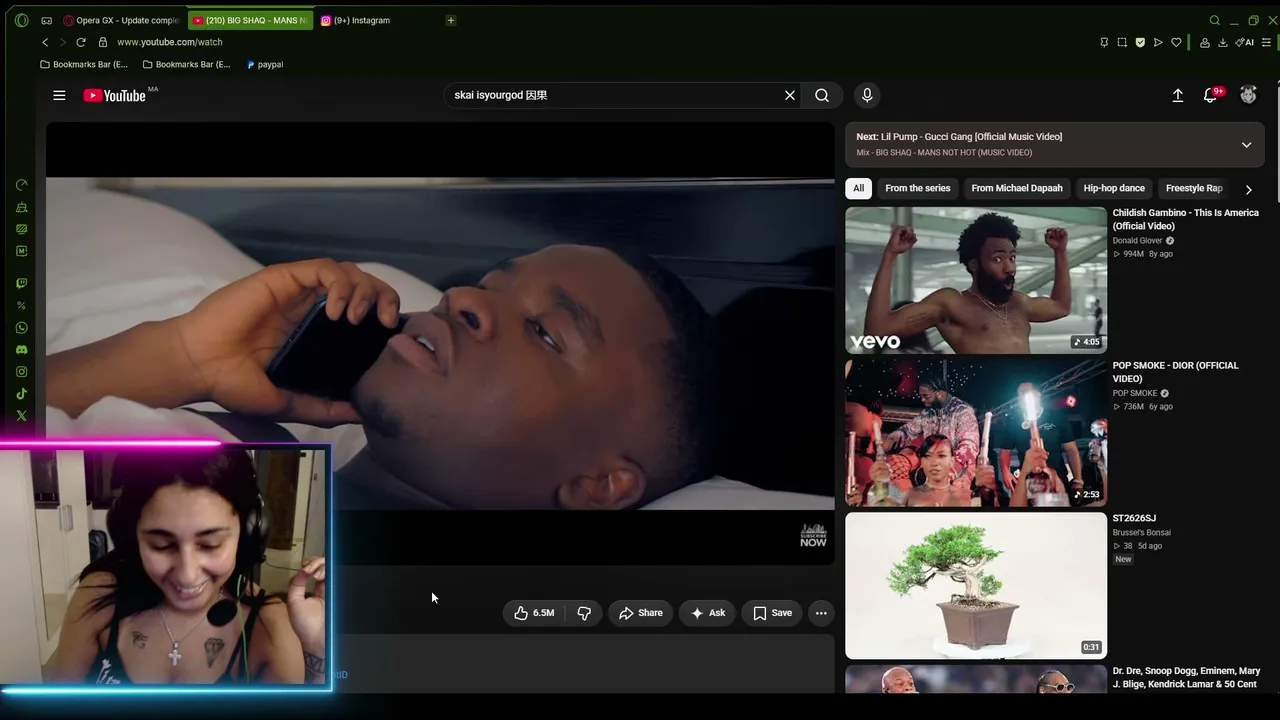Like the video with 6.5M likes
Viewport: 1280px width, 720px height.
[x=534, y=613]
